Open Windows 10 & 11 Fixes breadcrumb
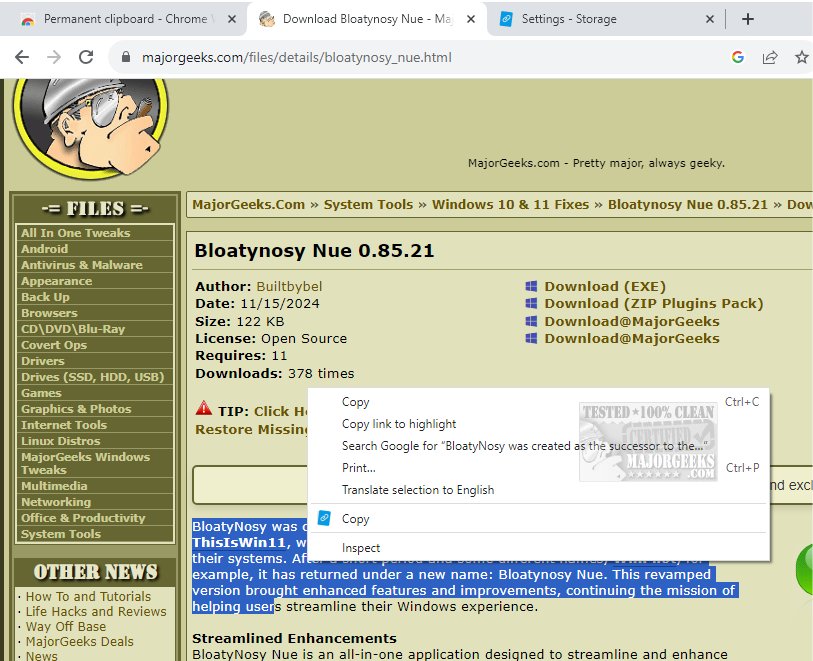The width and height of the screenshot is (813, 661). pos(510,204)
